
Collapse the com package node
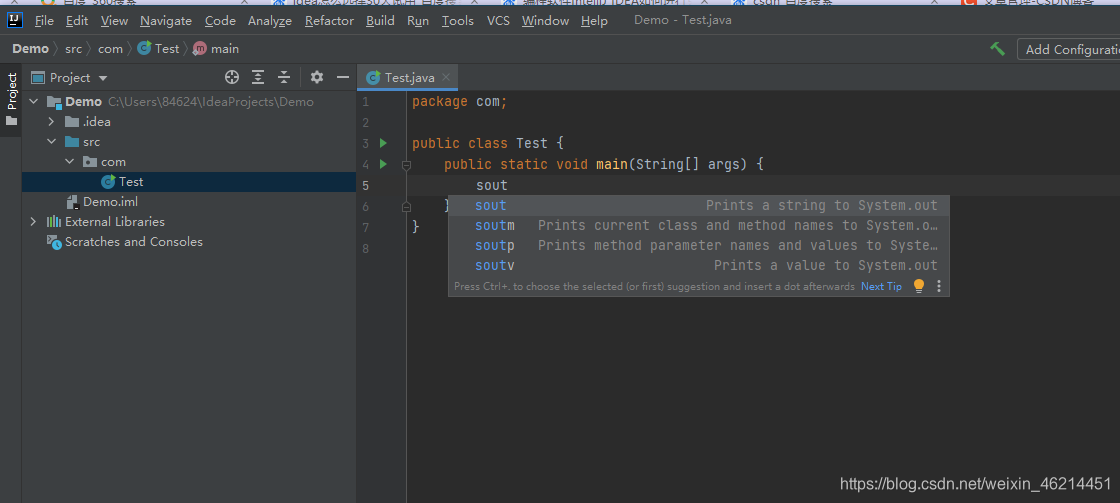point(69,161)
